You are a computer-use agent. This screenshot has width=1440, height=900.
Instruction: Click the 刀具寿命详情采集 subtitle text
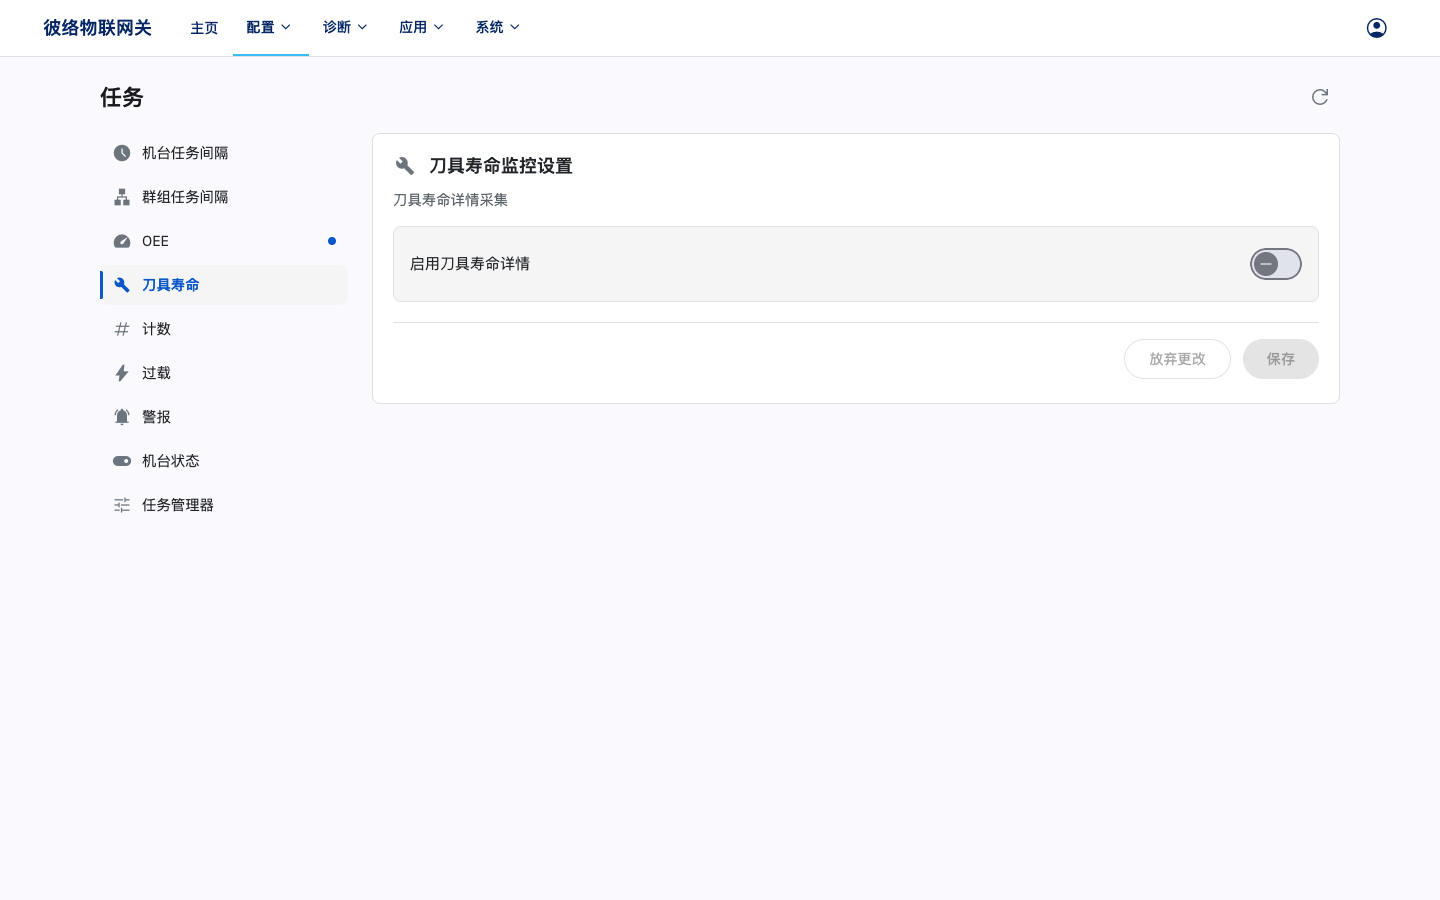click(451, 200)
